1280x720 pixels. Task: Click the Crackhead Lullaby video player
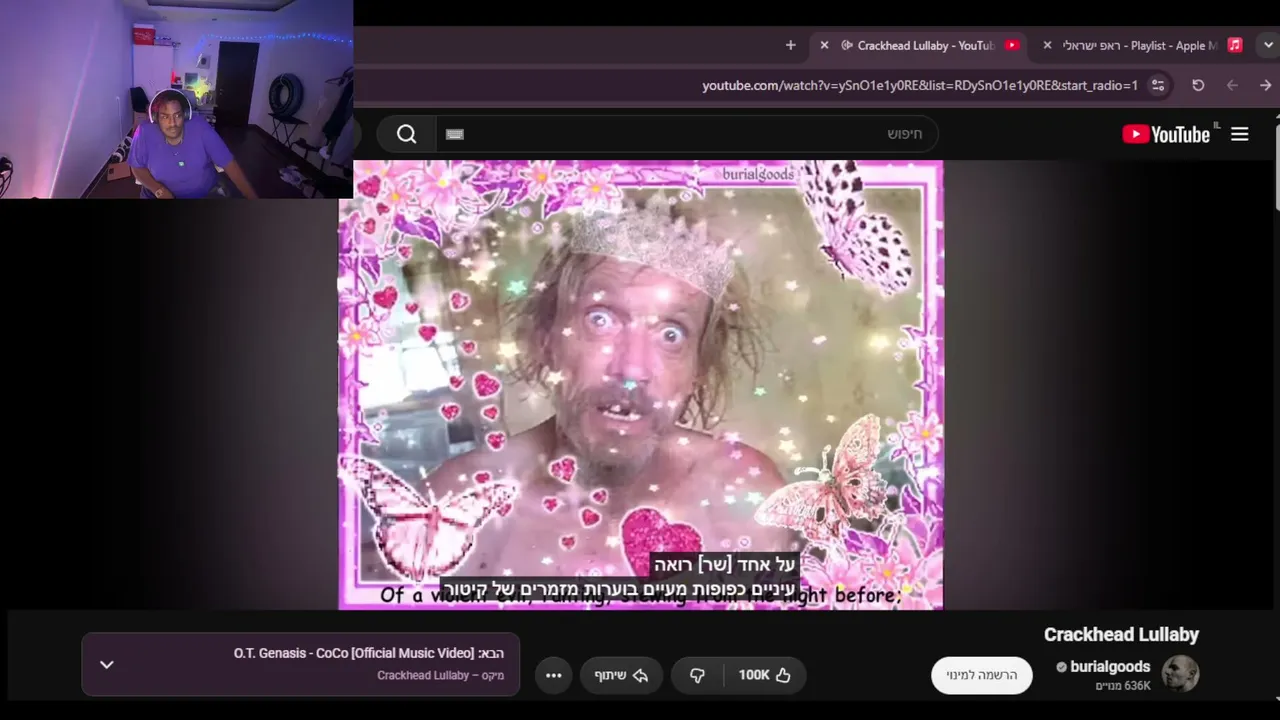coord(640,385)
